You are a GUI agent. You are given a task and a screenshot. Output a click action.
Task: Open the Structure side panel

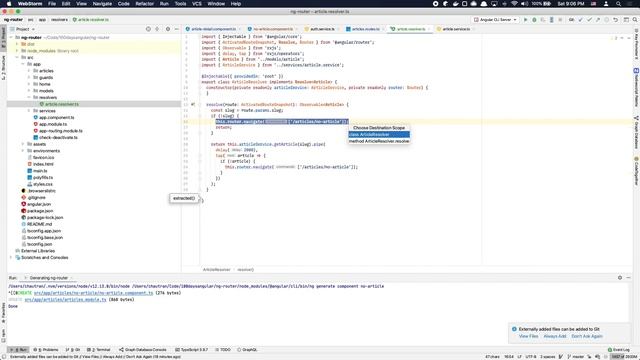[3, 67]
